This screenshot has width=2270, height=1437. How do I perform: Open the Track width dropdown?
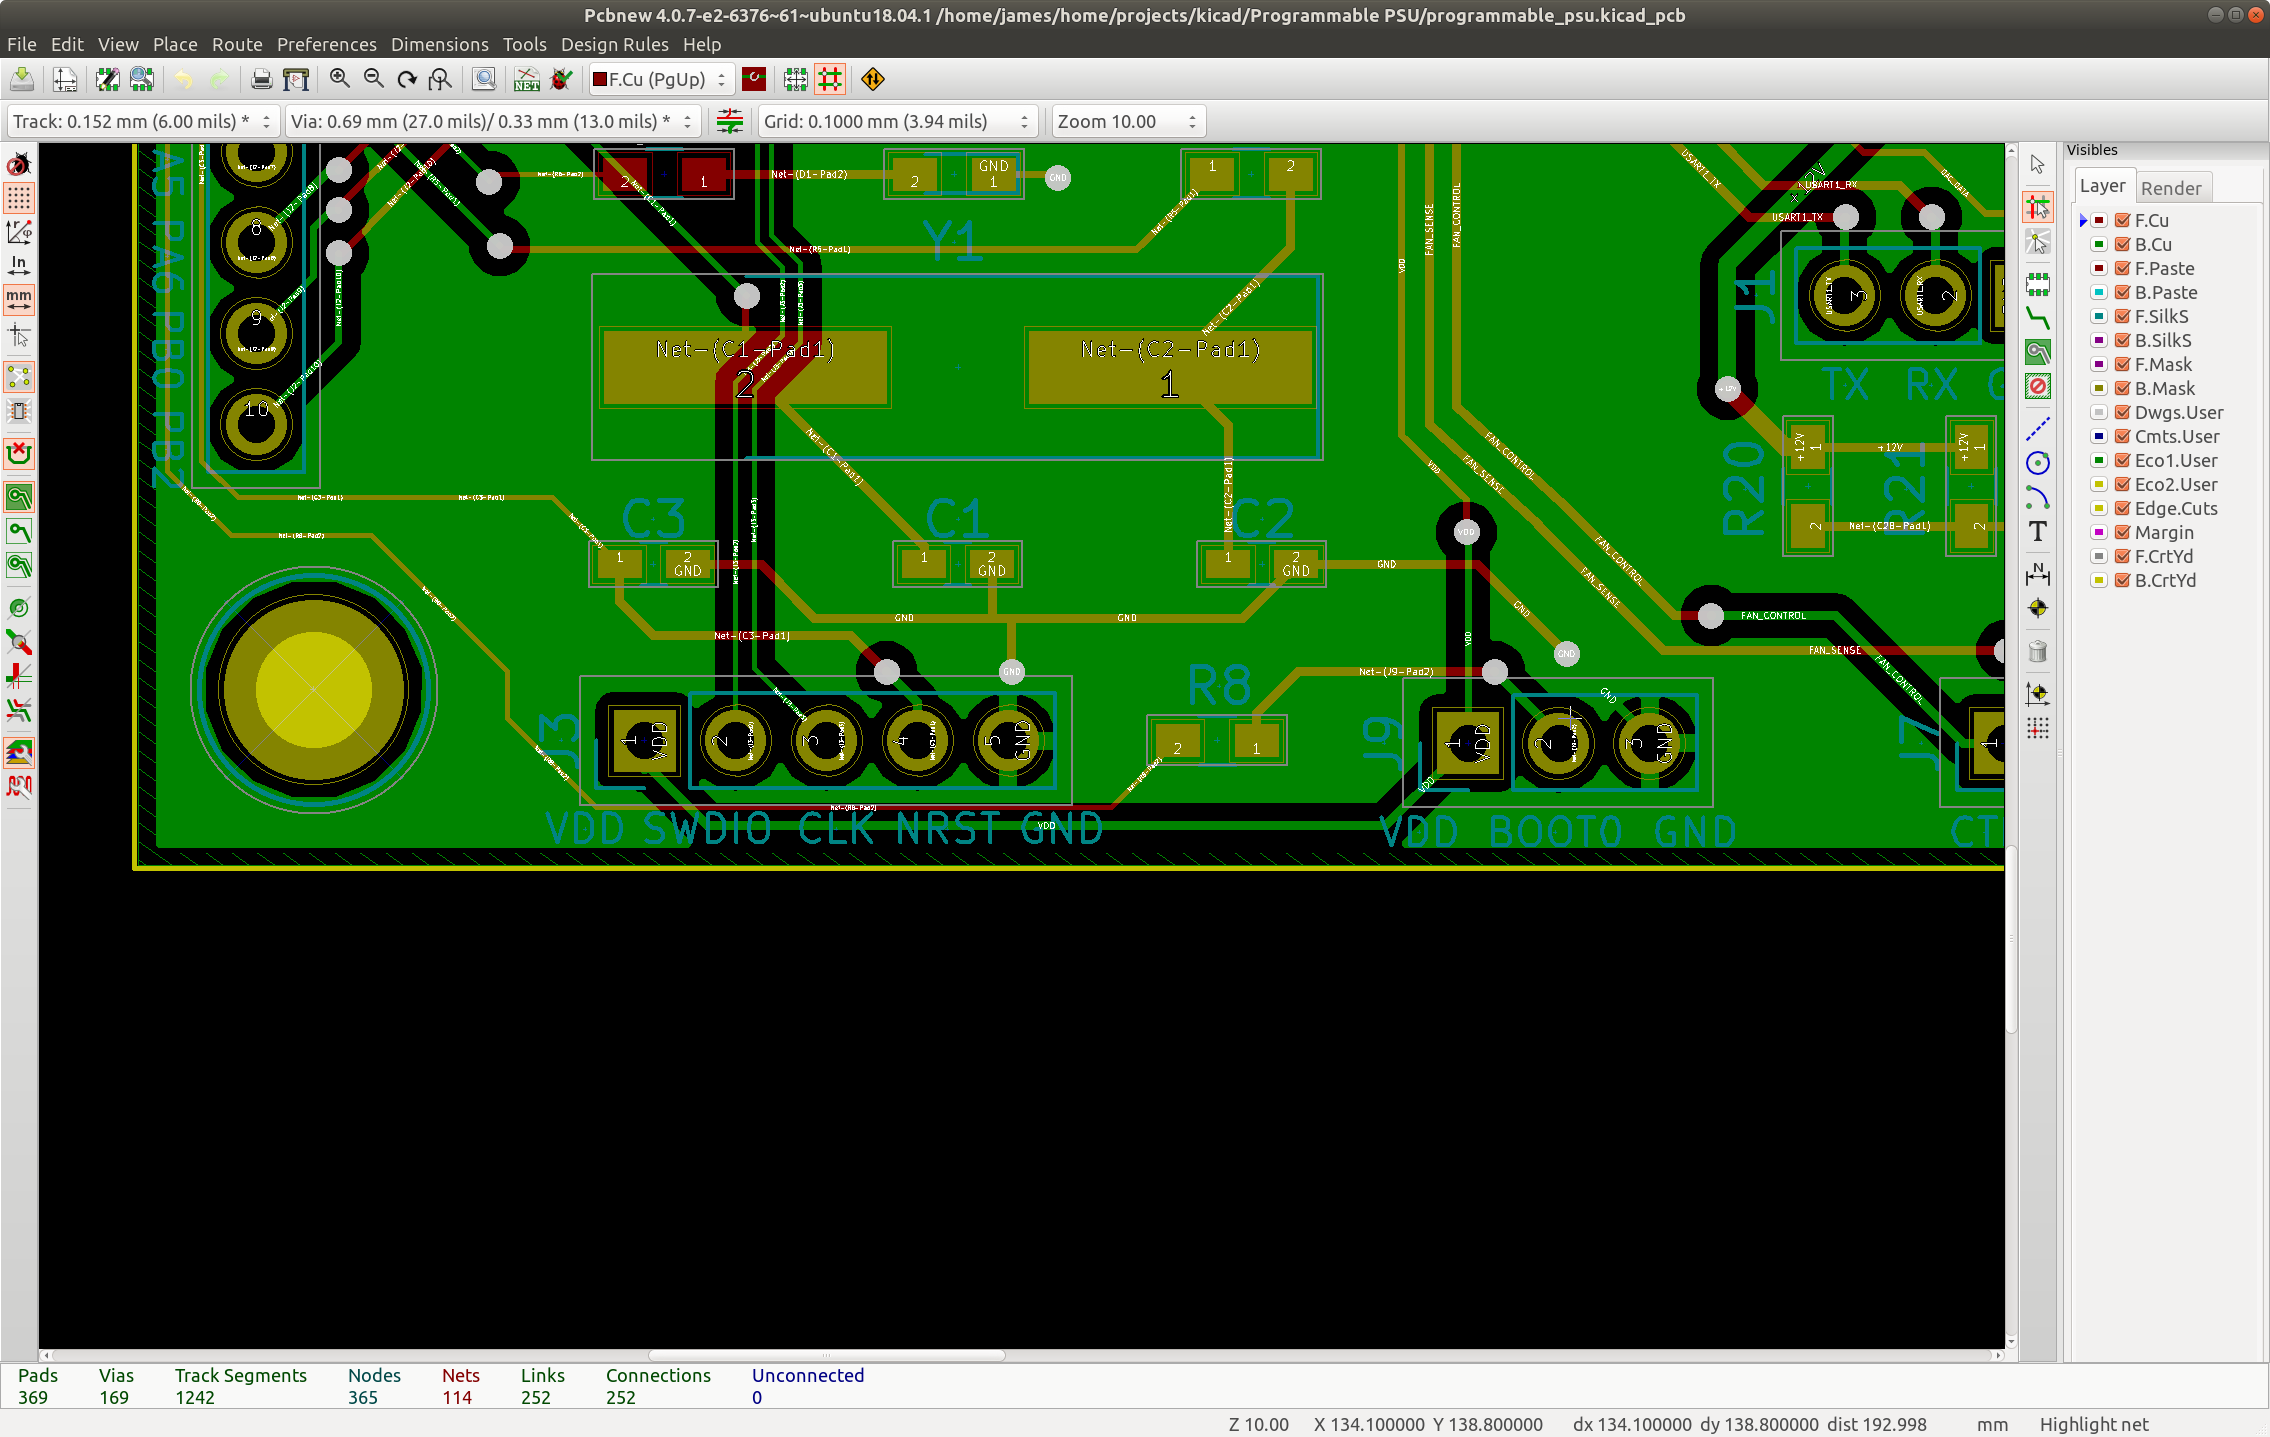click(x=142, y=122)
